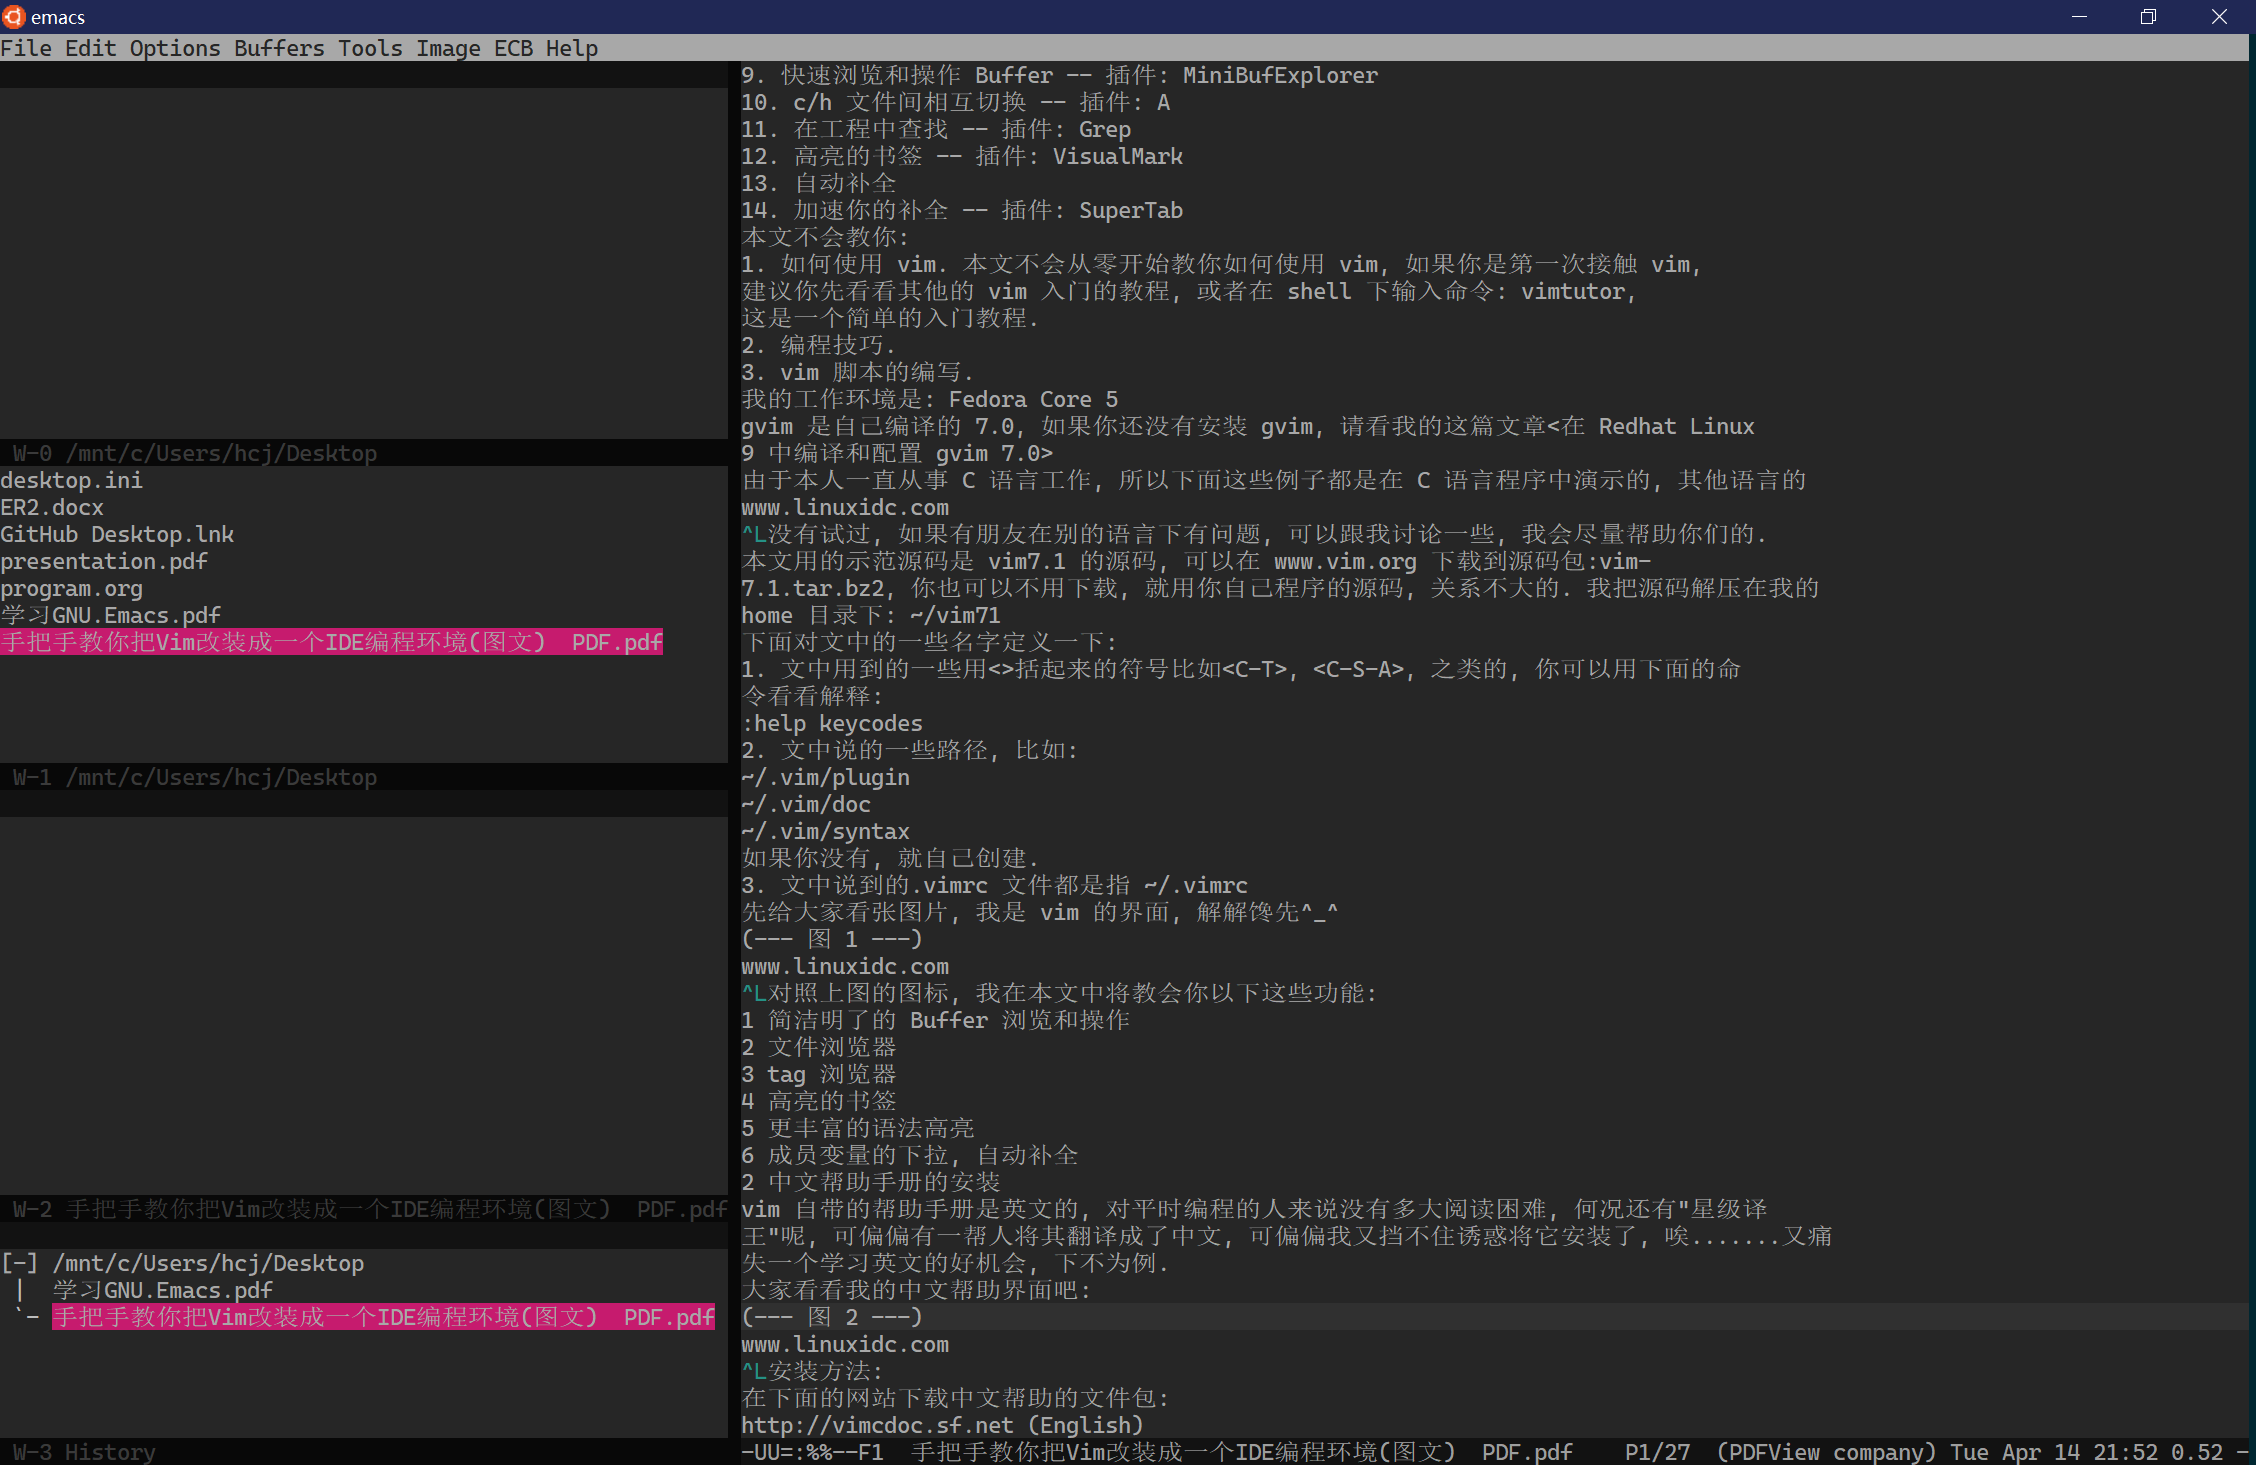Image resolution: width=2256 pixels, height=1465 pixels.
Task: Open presentation.pdf from the sources list
Action: tap(104, 561)
